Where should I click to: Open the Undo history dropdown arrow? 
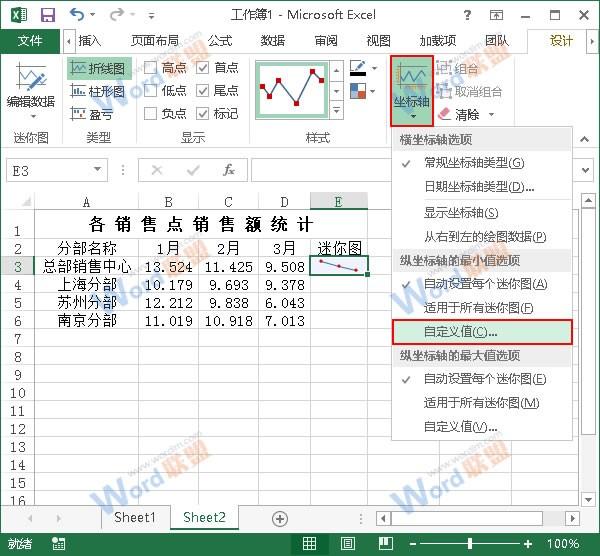coord(92,15)
